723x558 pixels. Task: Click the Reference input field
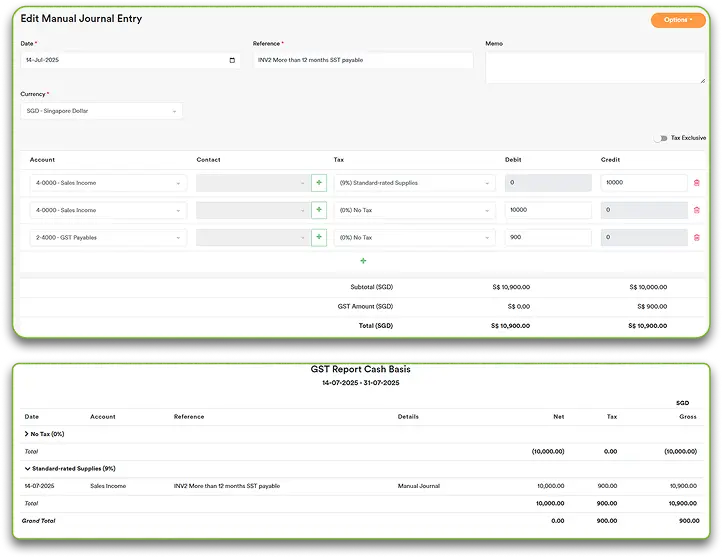click(x=362, y=61)
